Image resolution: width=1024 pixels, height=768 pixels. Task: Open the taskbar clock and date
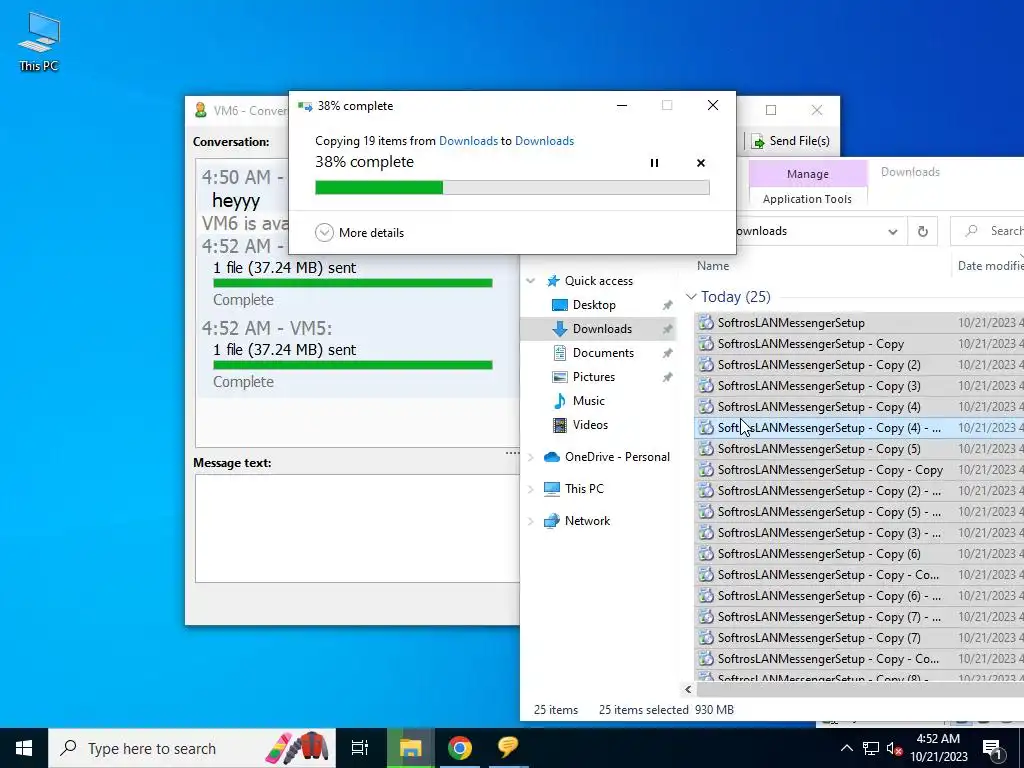click(938, 748)
